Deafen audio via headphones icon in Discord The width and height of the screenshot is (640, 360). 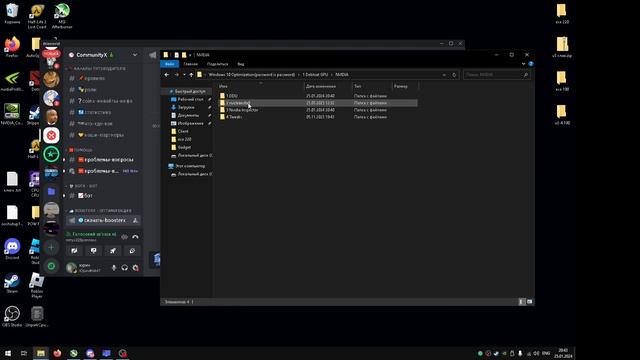pyautogui.click(x=124, y=268)
